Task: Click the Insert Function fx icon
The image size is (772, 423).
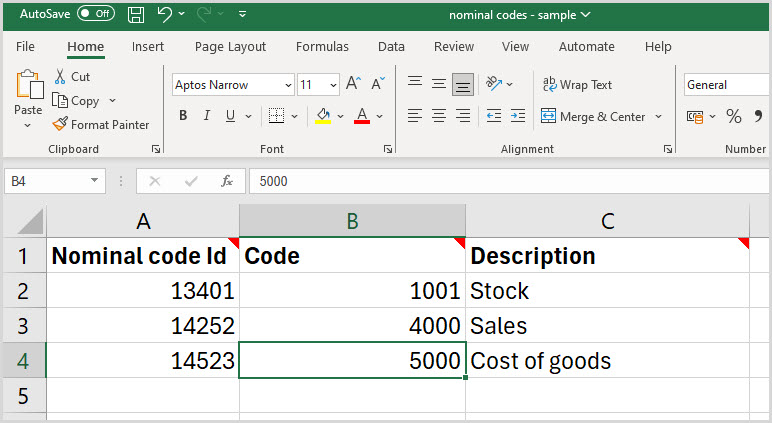Action: (x=227, y=181)
